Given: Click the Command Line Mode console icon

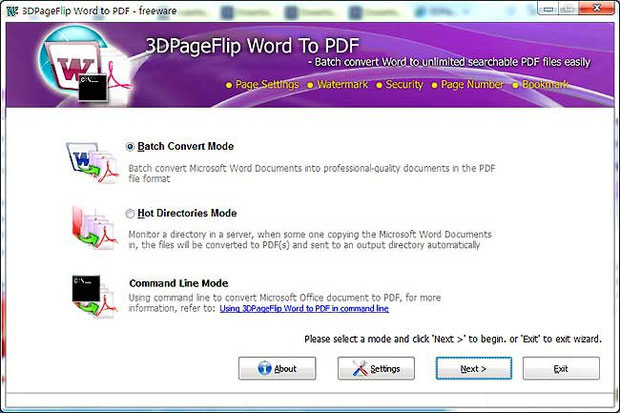Looking at the screenshot, I should tap(94, 296).
